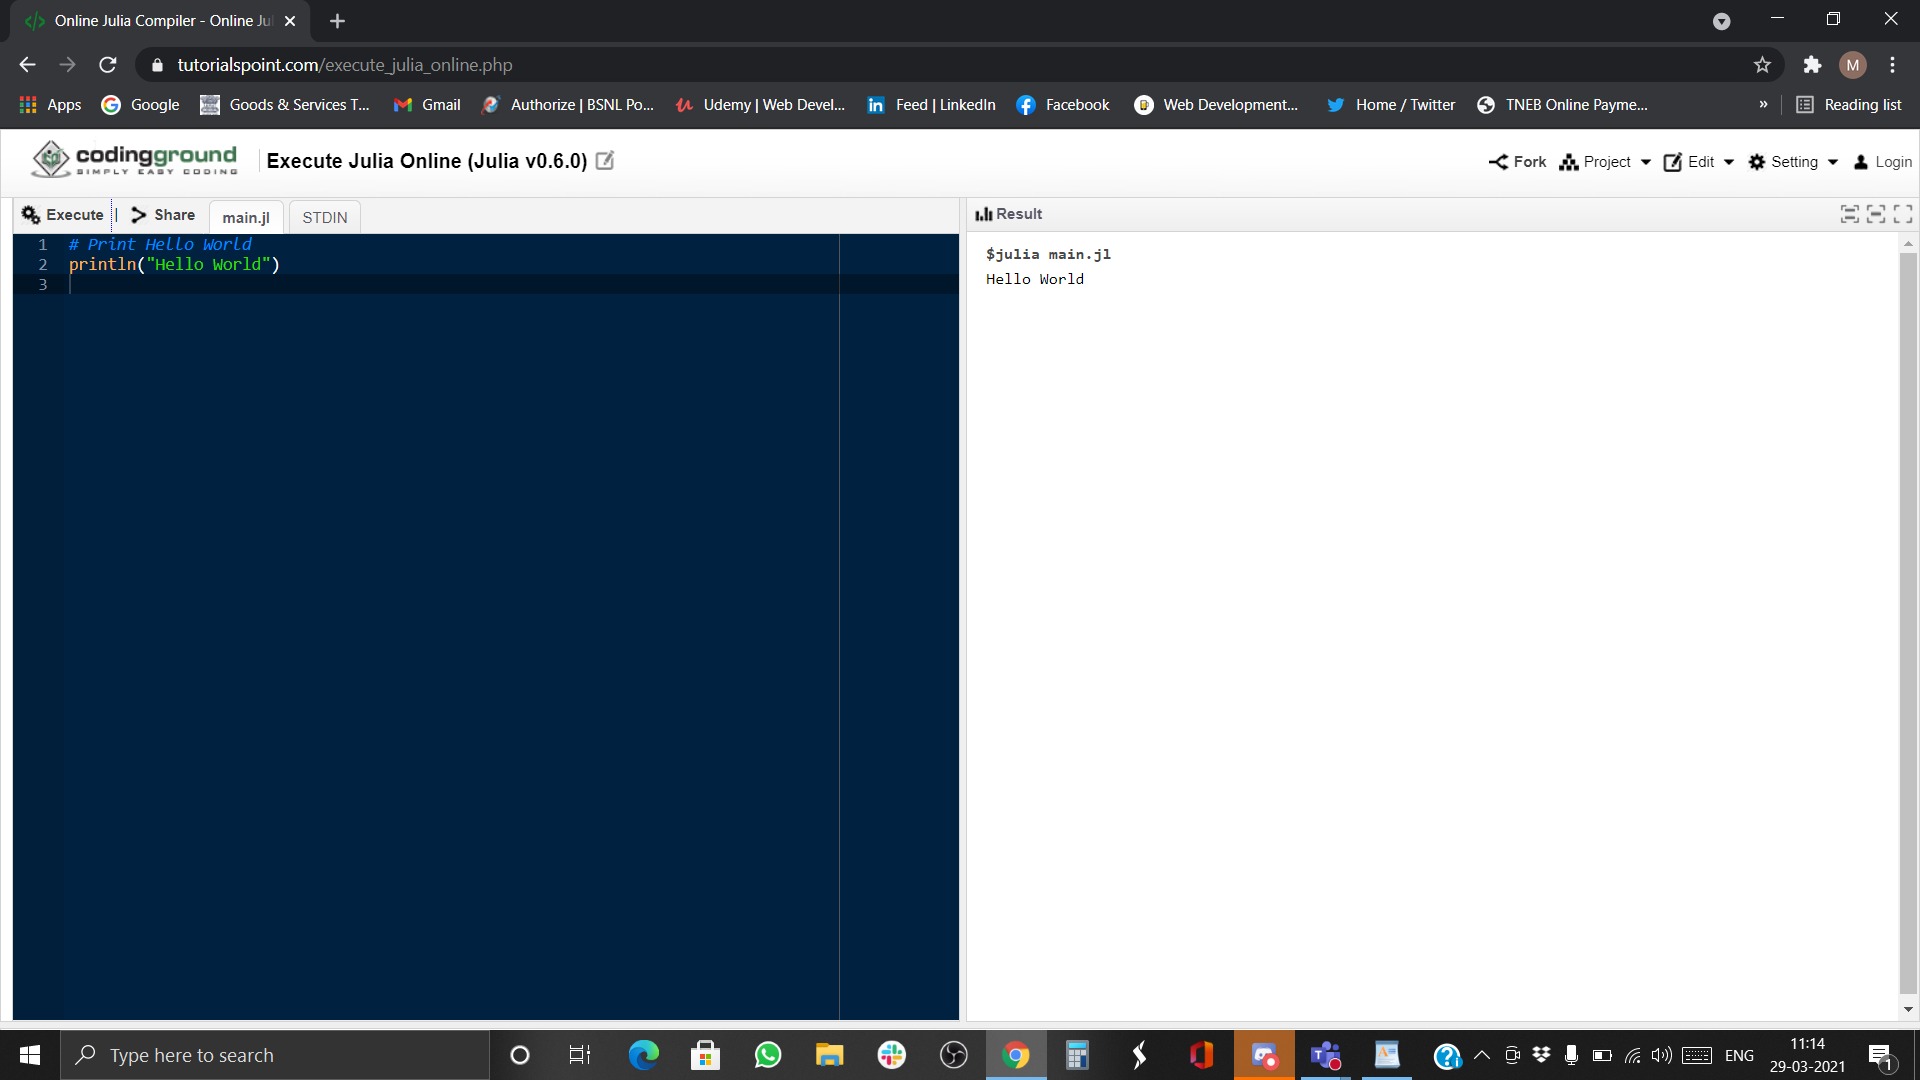
Task: Open Chrome extensions puzzle icon
Action: [x=1812, y=65]
